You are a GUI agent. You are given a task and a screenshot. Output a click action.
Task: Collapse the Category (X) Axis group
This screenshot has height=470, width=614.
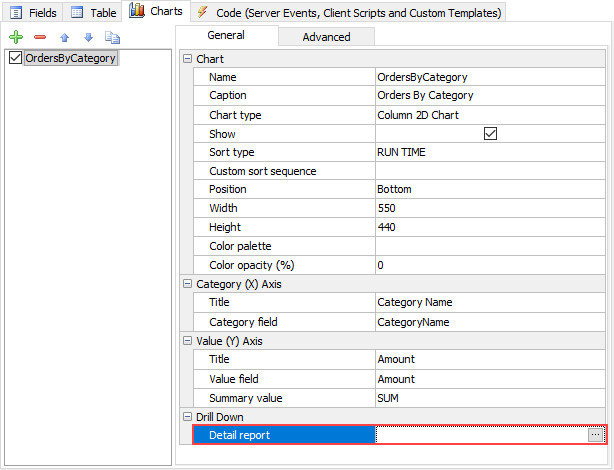(x=187, y=284)
